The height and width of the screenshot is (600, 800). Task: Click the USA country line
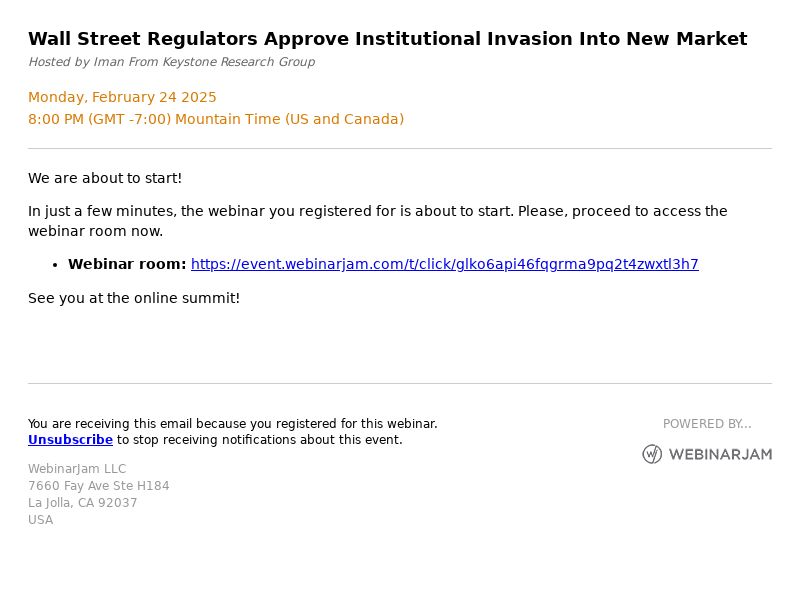click(x=40, y=520)
